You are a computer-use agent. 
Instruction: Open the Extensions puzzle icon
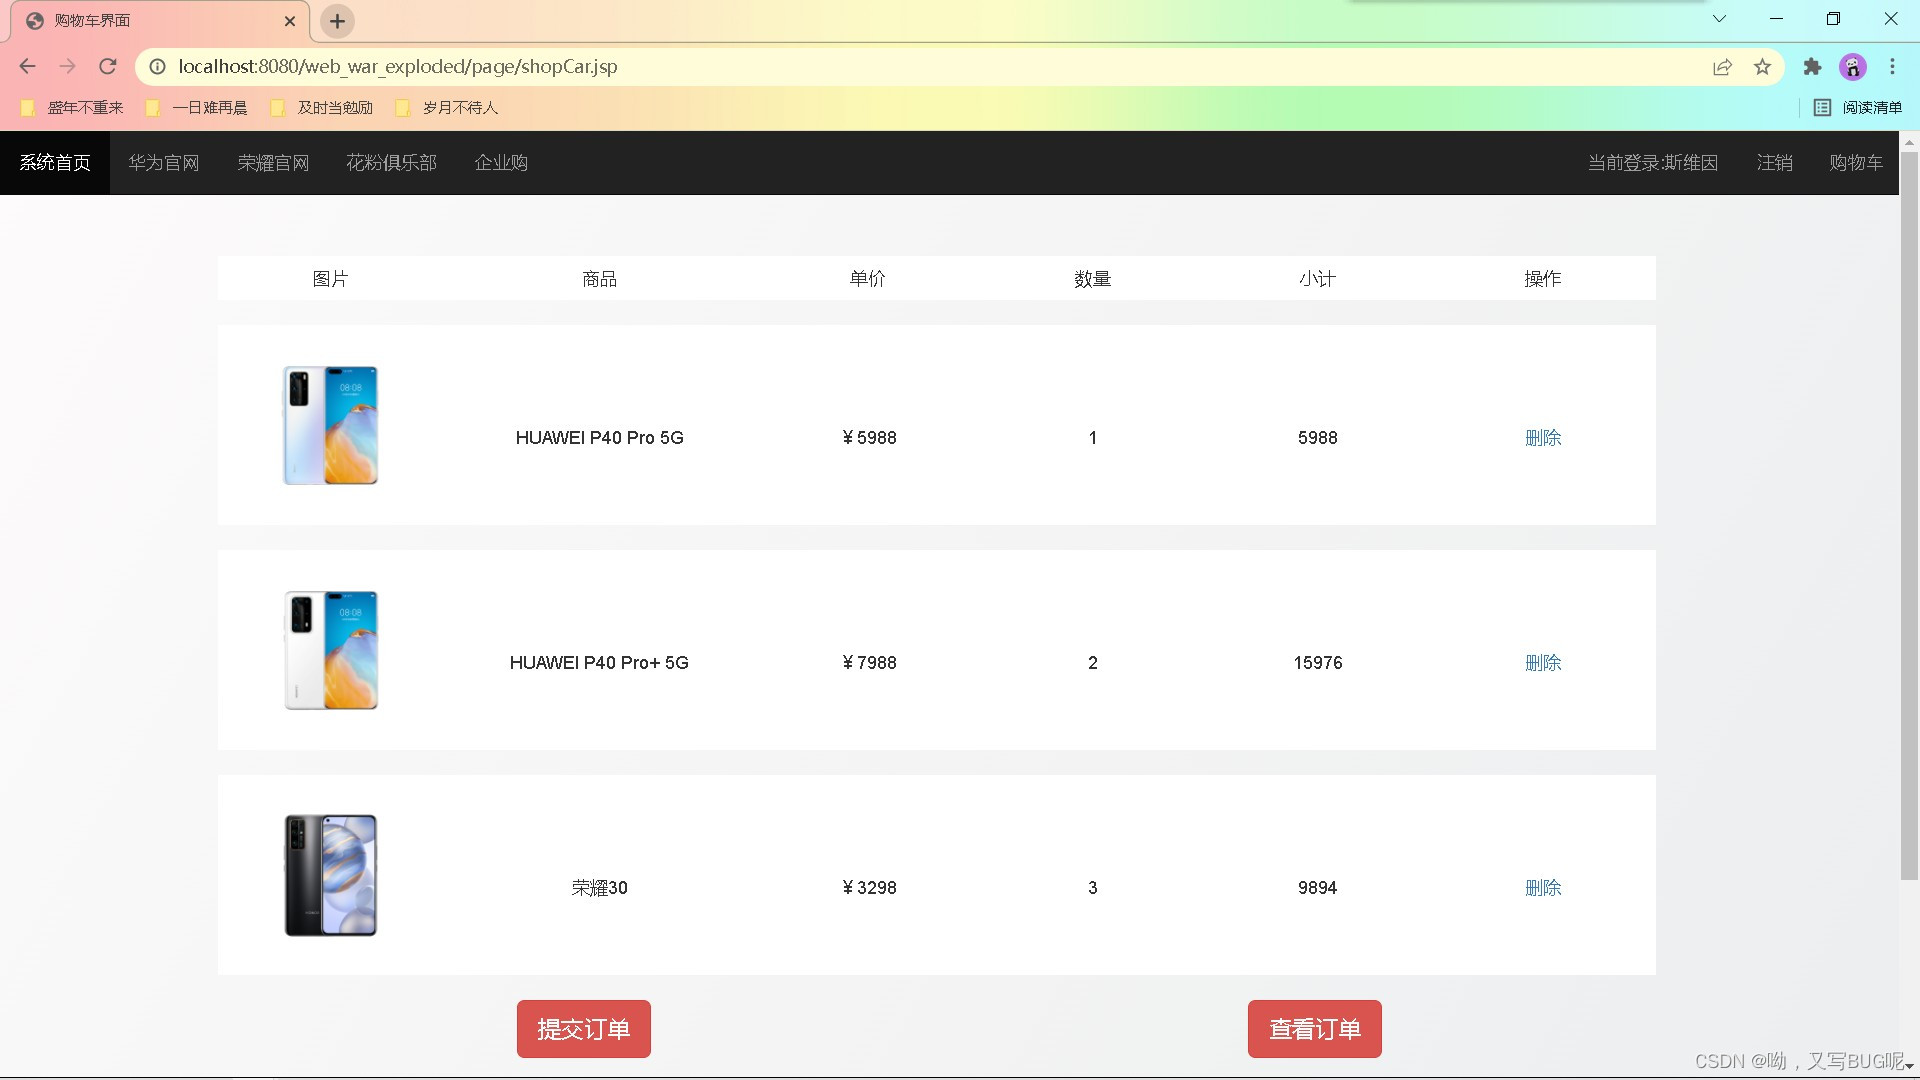pyautogui.click(x=1812, y=67)
